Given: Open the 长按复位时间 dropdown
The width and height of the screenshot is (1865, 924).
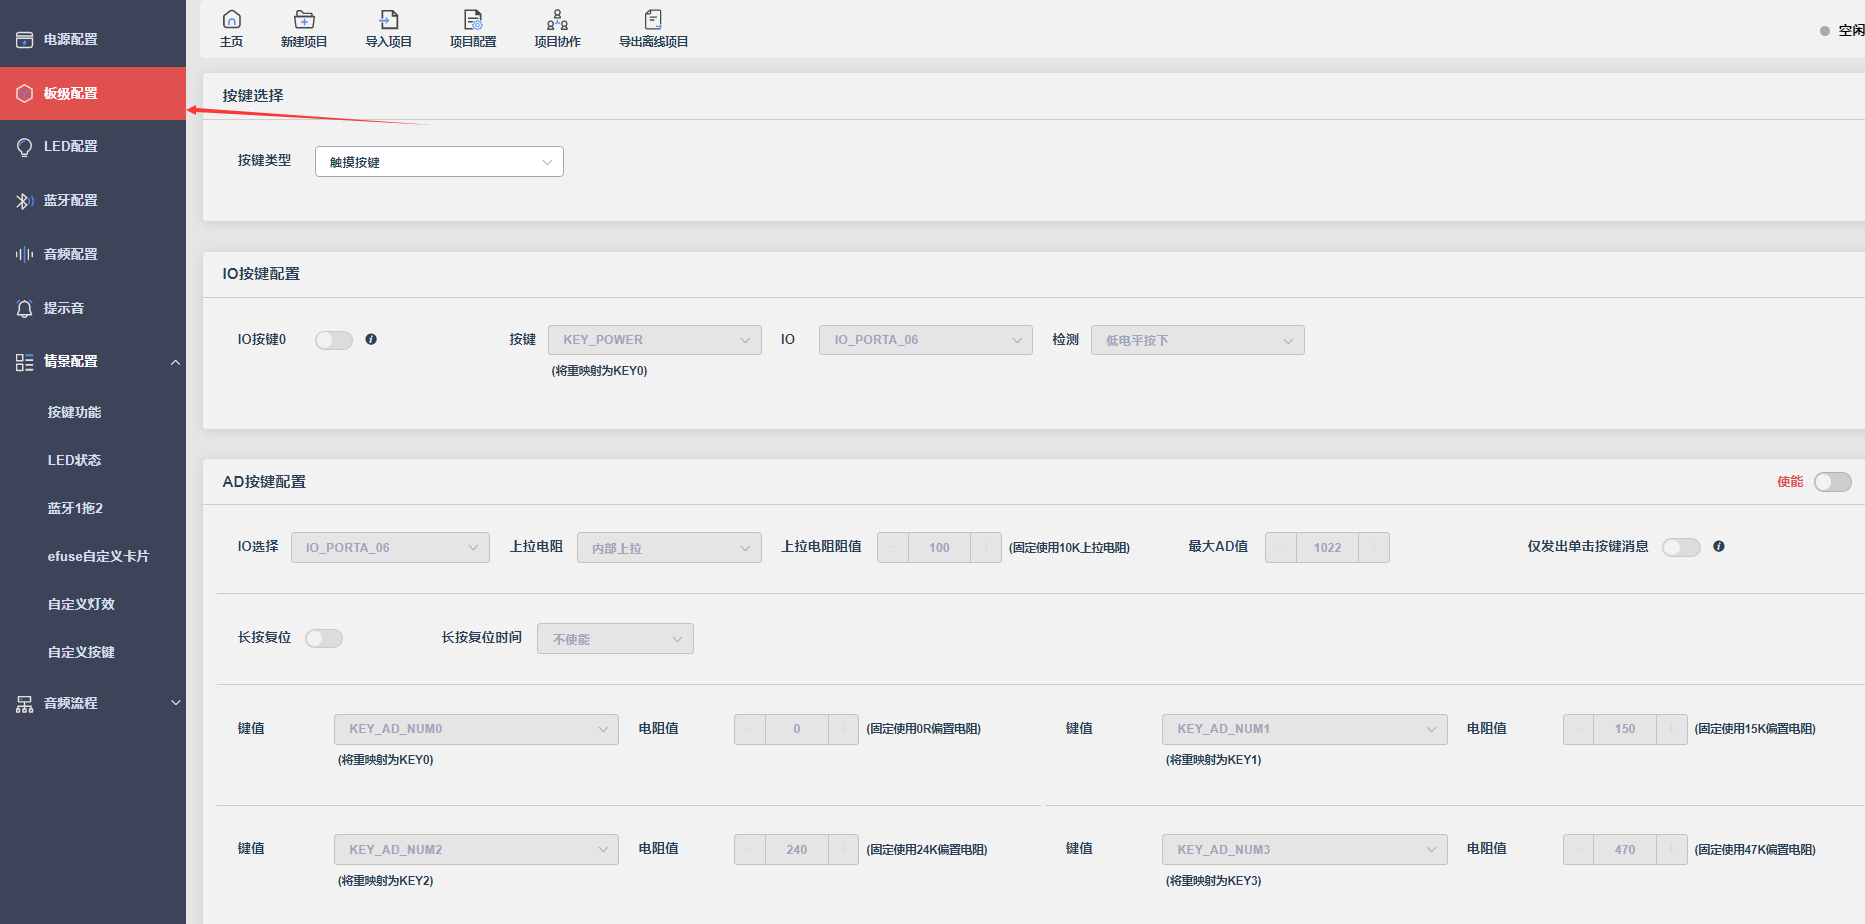Looking at the screenshot, I should [x=615, y=639].
